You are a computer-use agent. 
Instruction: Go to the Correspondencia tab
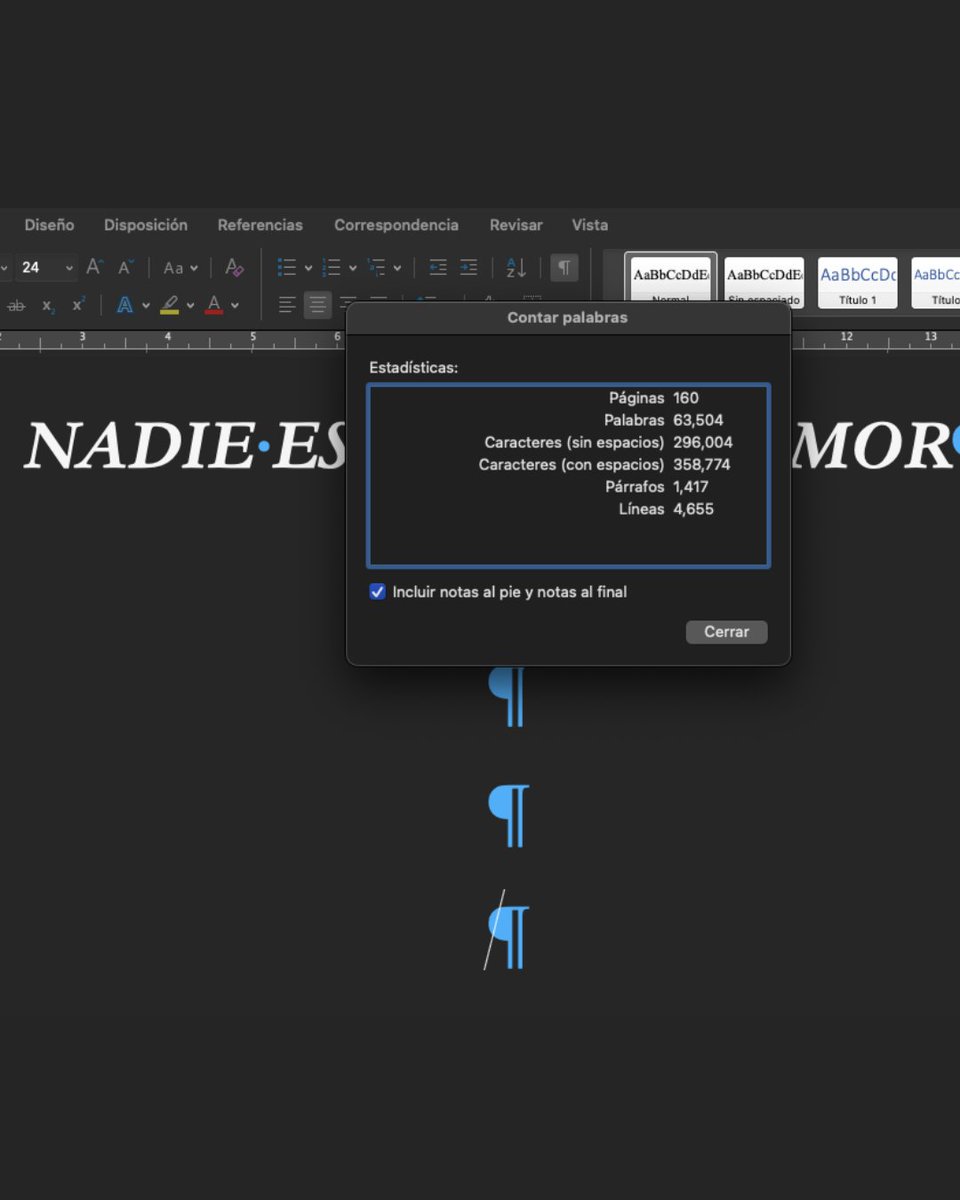(x=396, y=225)
